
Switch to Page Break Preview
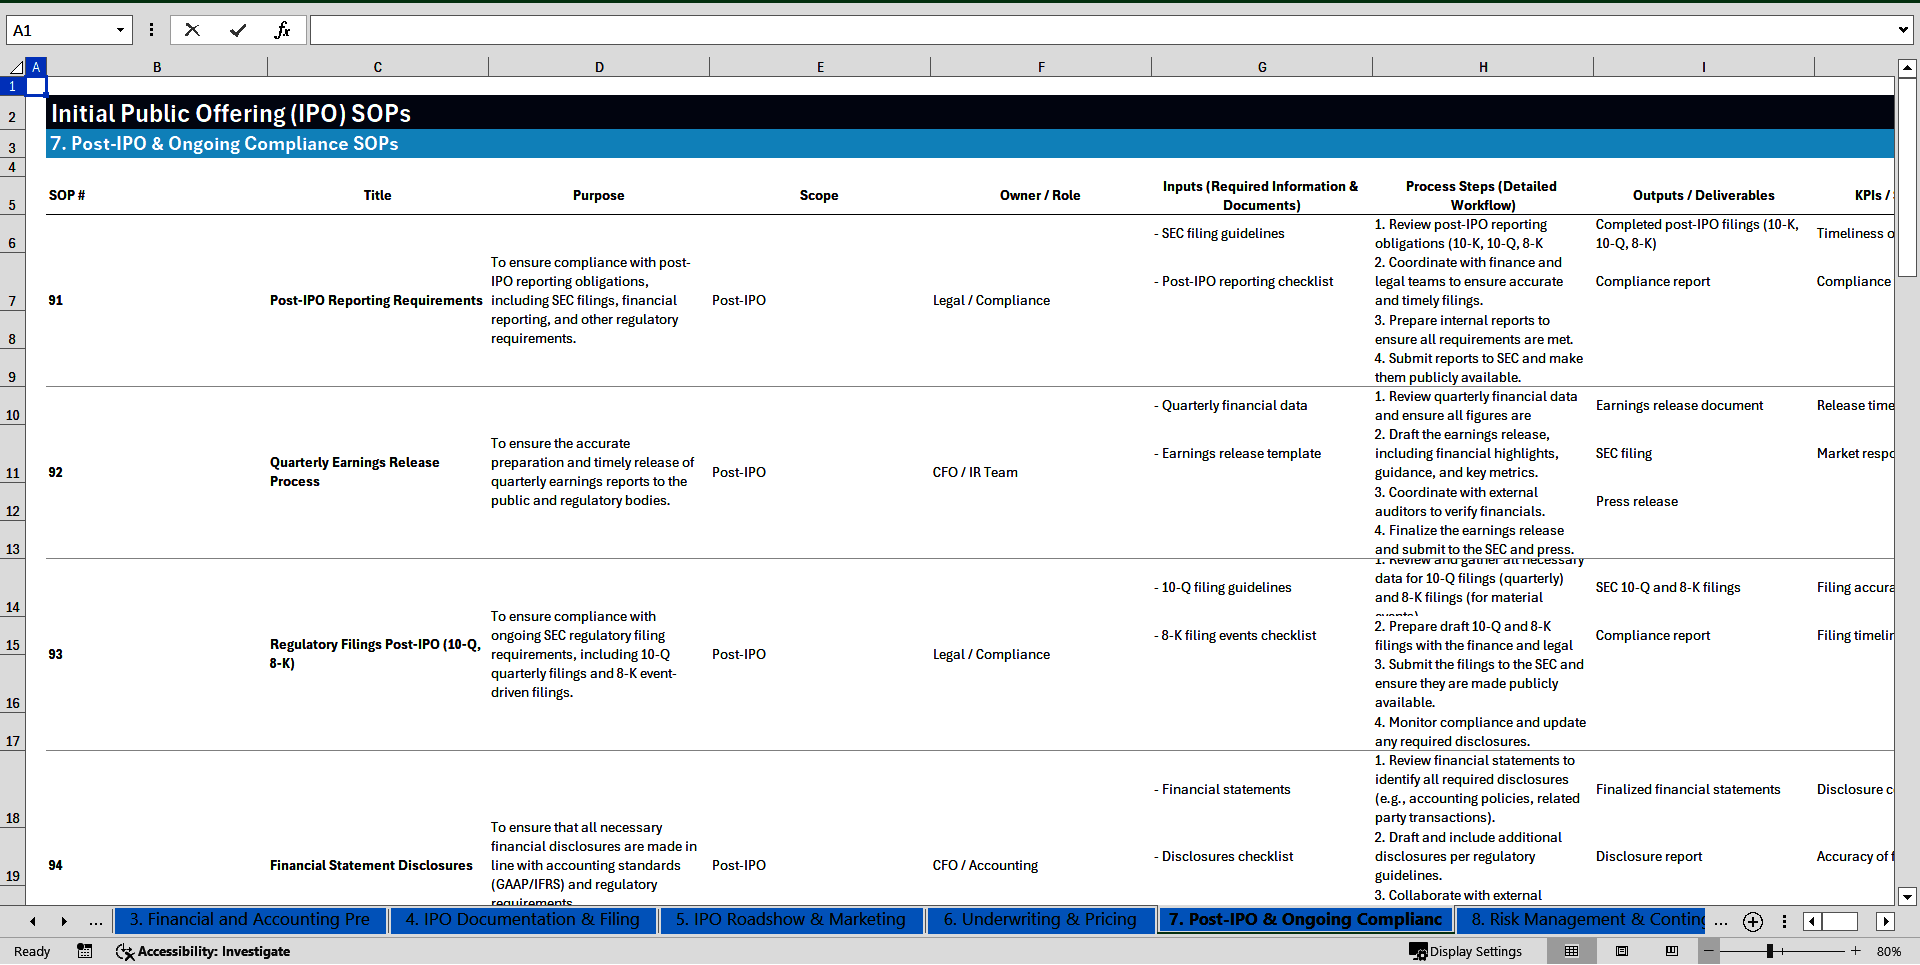[1672, 951]
